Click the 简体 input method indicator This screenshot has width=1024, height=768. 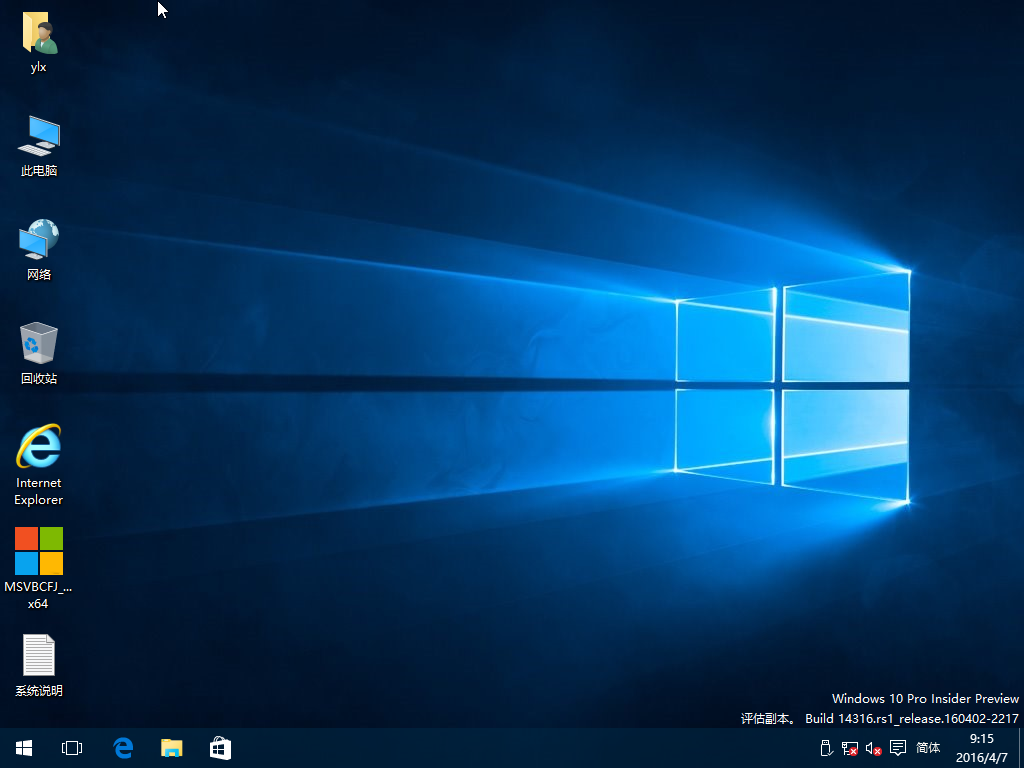click(x=928, y=748)
